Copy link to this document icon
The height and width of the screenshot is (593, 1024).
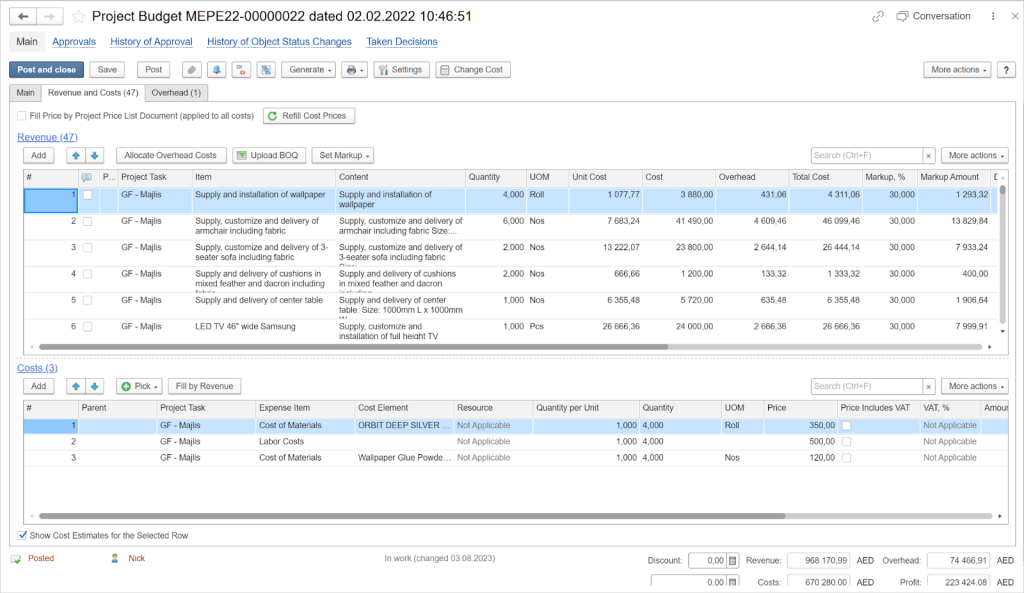pyautogui.click(x=878, y=16)
